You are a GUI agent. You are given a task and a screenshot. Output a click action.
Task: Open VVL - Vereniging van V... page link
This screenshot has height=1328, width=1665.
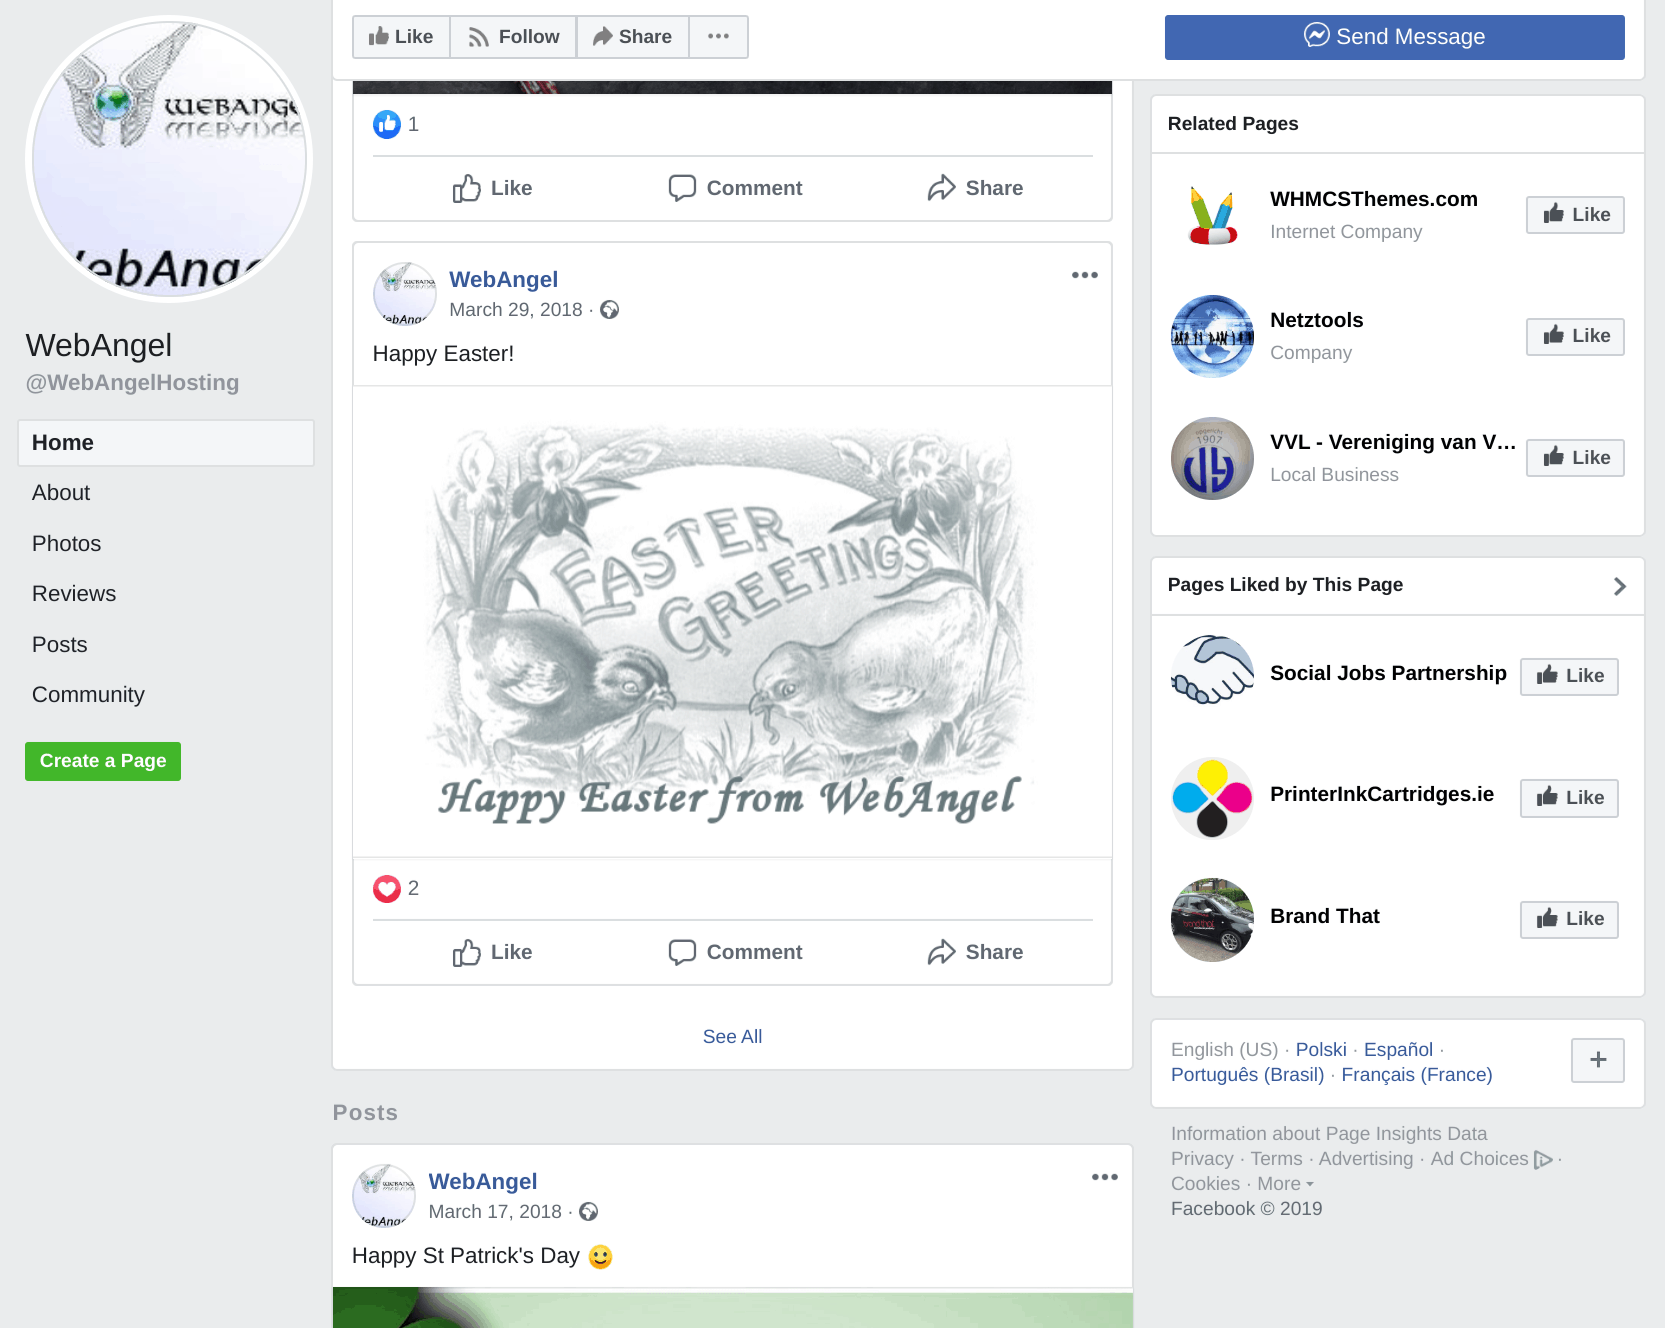coord(1393,442)
